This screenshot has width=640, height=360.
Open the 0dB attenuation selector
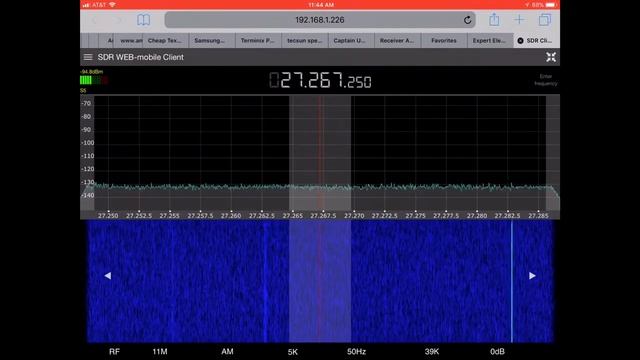click(x=497, y=351)
